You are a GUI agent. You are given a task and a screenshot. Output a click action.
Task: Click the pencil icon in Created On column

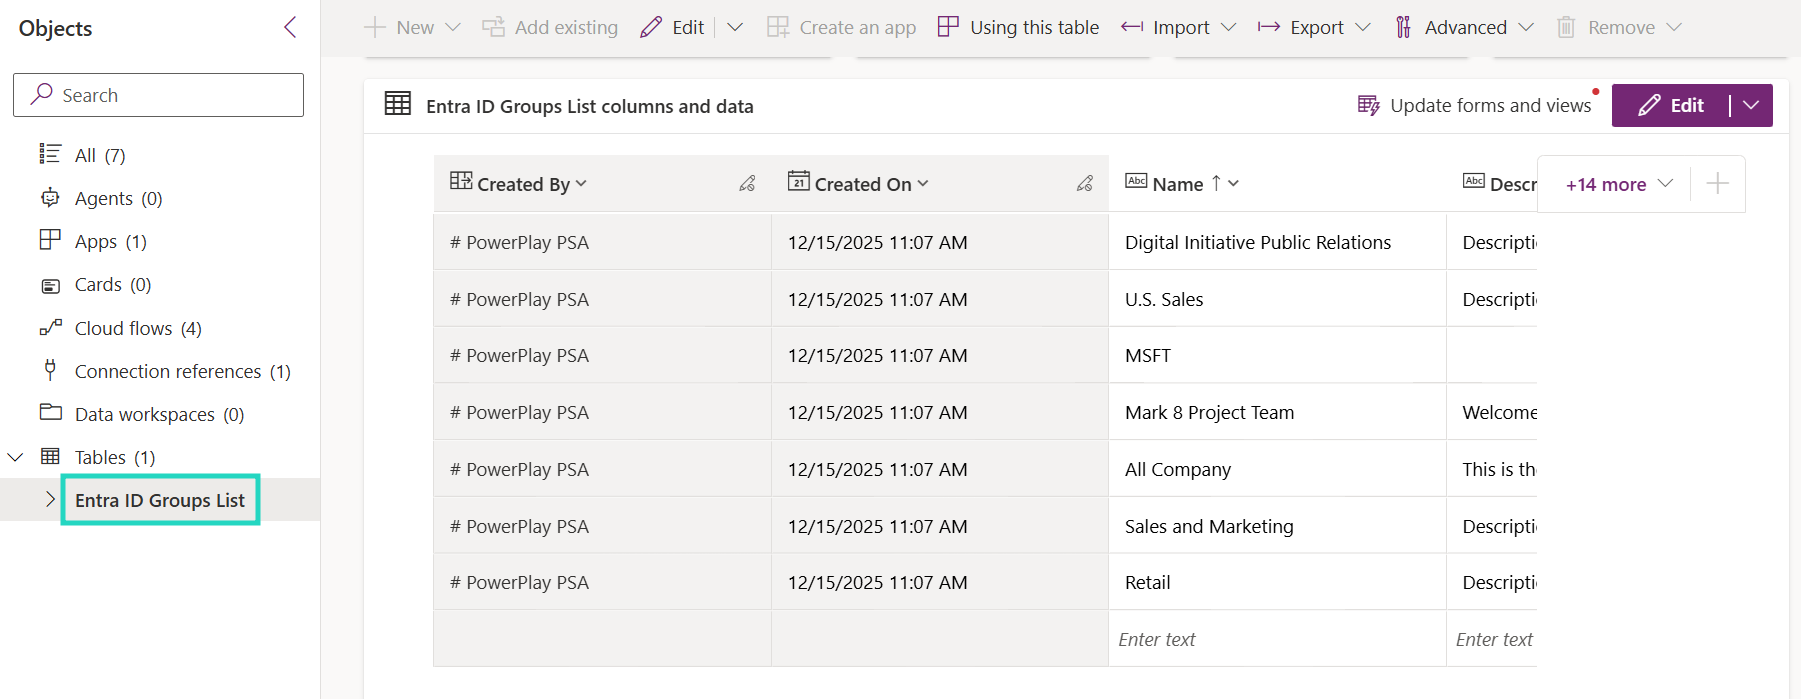[1084, 184]
